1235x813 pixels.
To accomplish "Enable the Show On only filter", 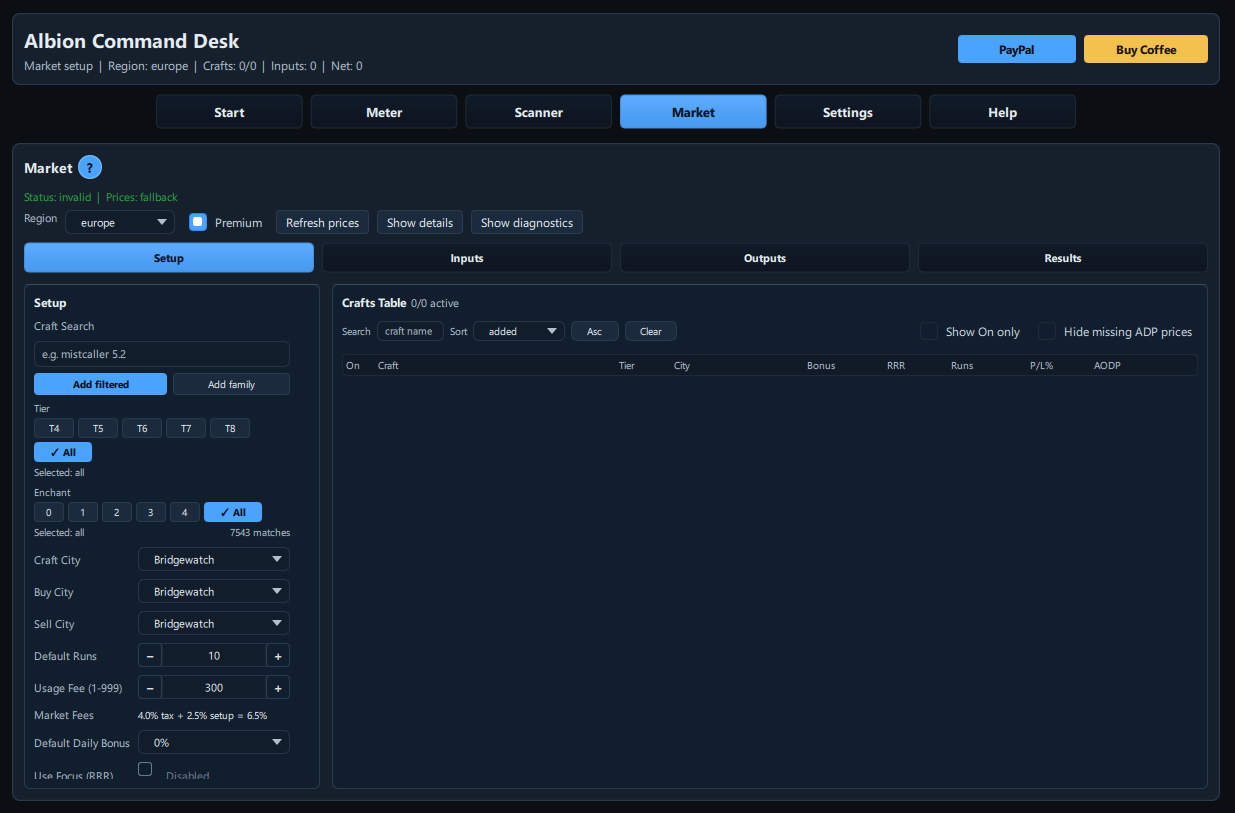I will (x=928, y=331).
